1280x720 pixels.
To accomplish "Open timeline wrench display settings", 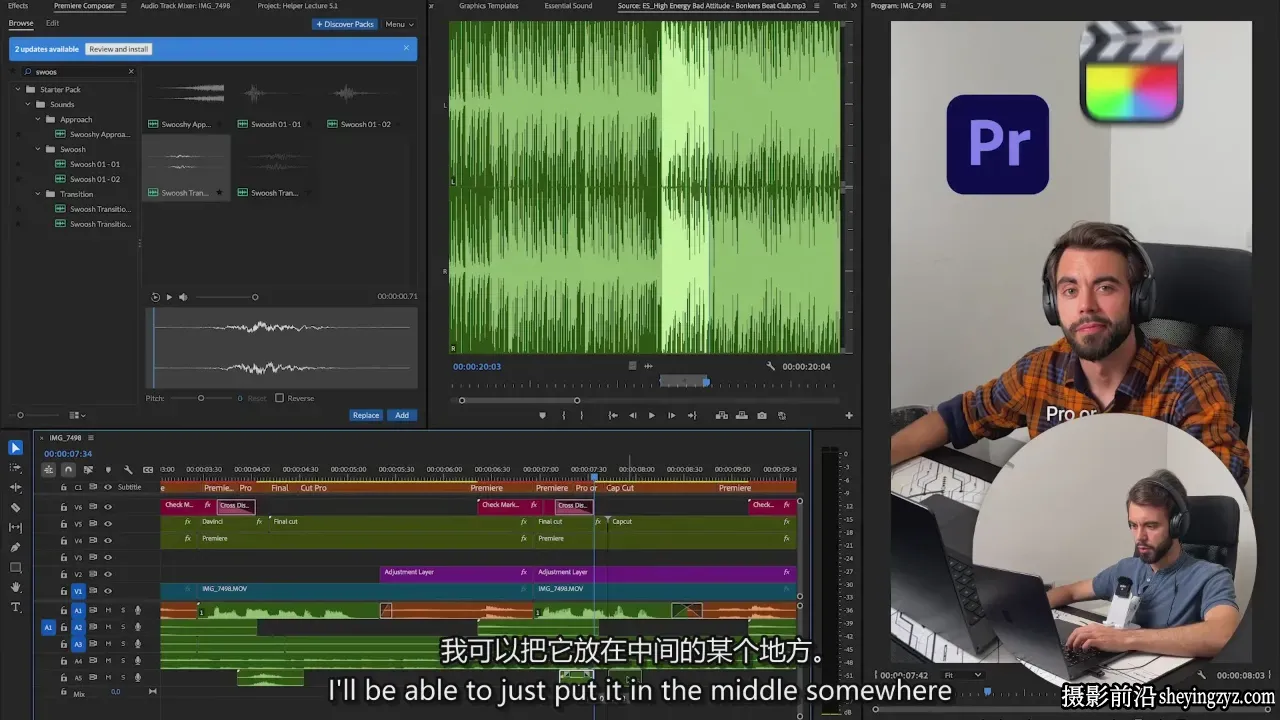I will [x=128, y=469].
